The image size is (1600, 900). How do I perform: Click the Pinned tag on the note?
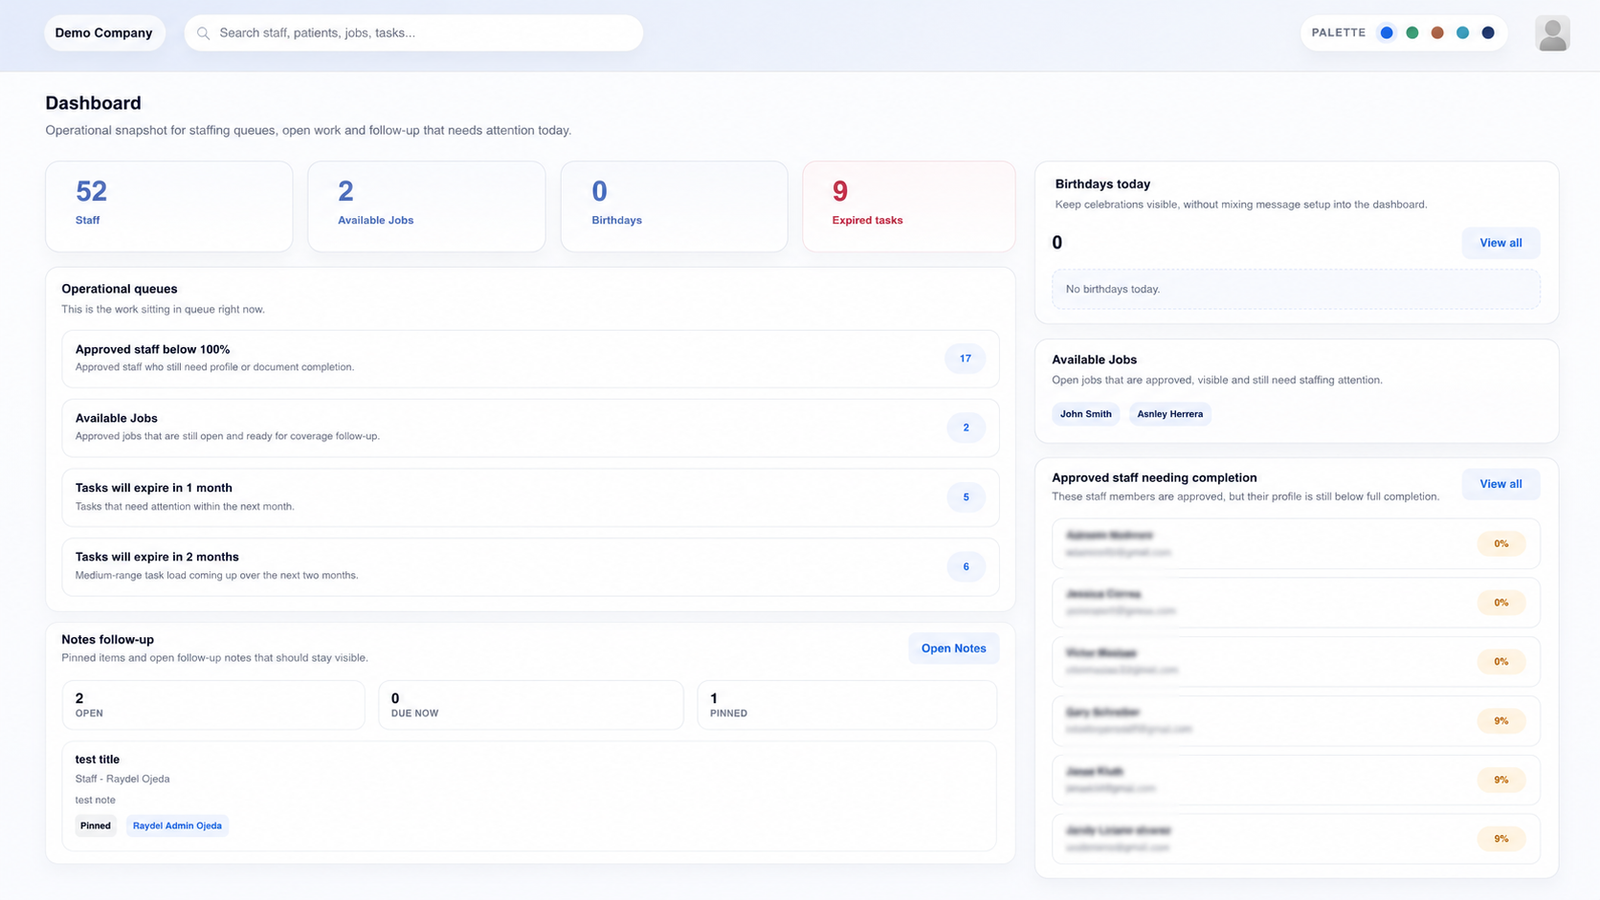click(x=96, y=826)
